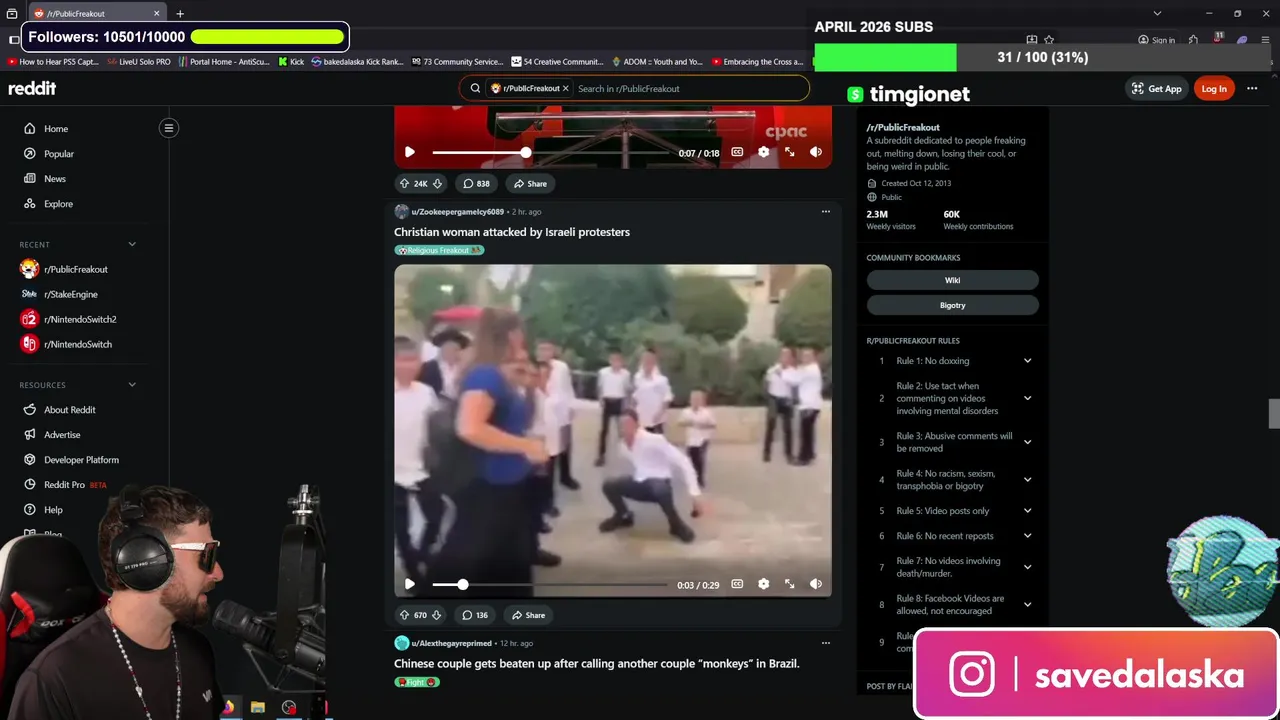Open r/PublicFreakout from recent list

point(76,269)
